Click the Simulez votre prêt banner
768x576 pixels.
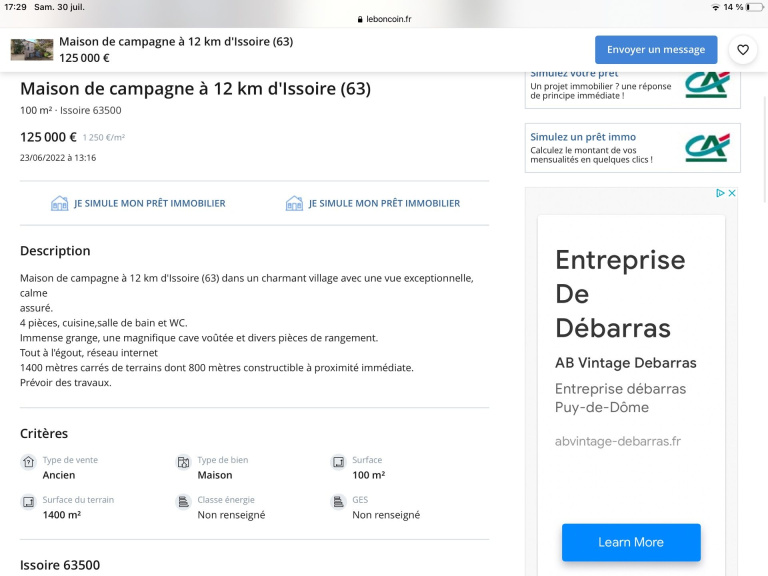[632, 88]
